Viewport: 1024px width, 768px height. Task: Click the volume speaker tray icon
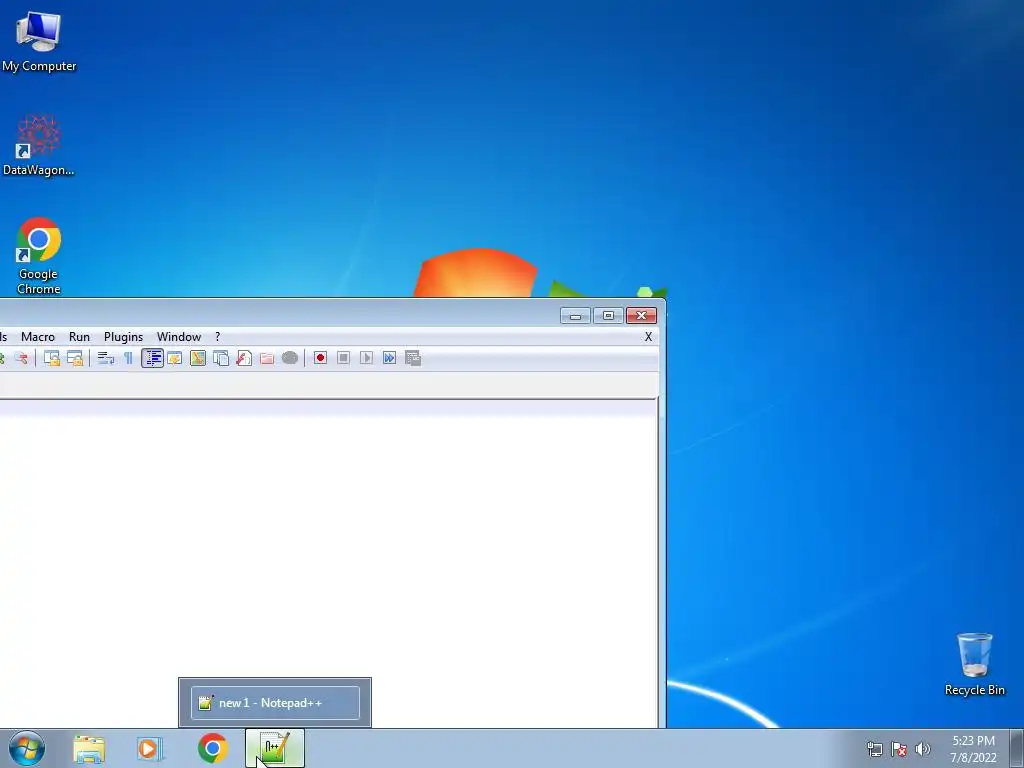click(923, 749)
